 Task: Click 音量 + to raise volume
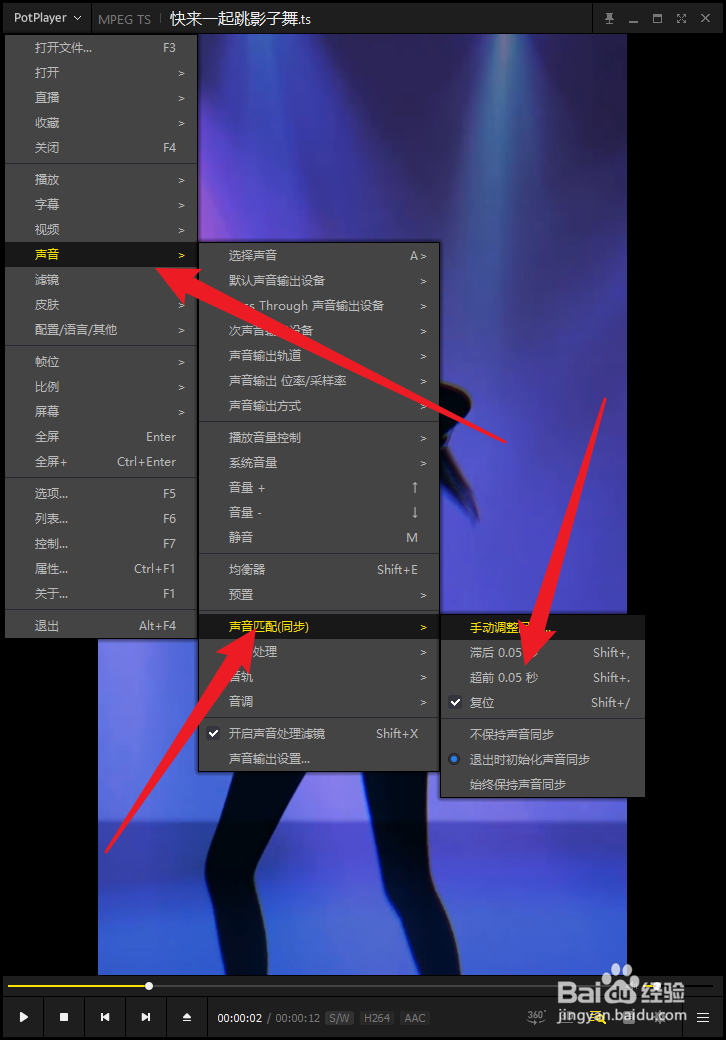tap(319, 488)
